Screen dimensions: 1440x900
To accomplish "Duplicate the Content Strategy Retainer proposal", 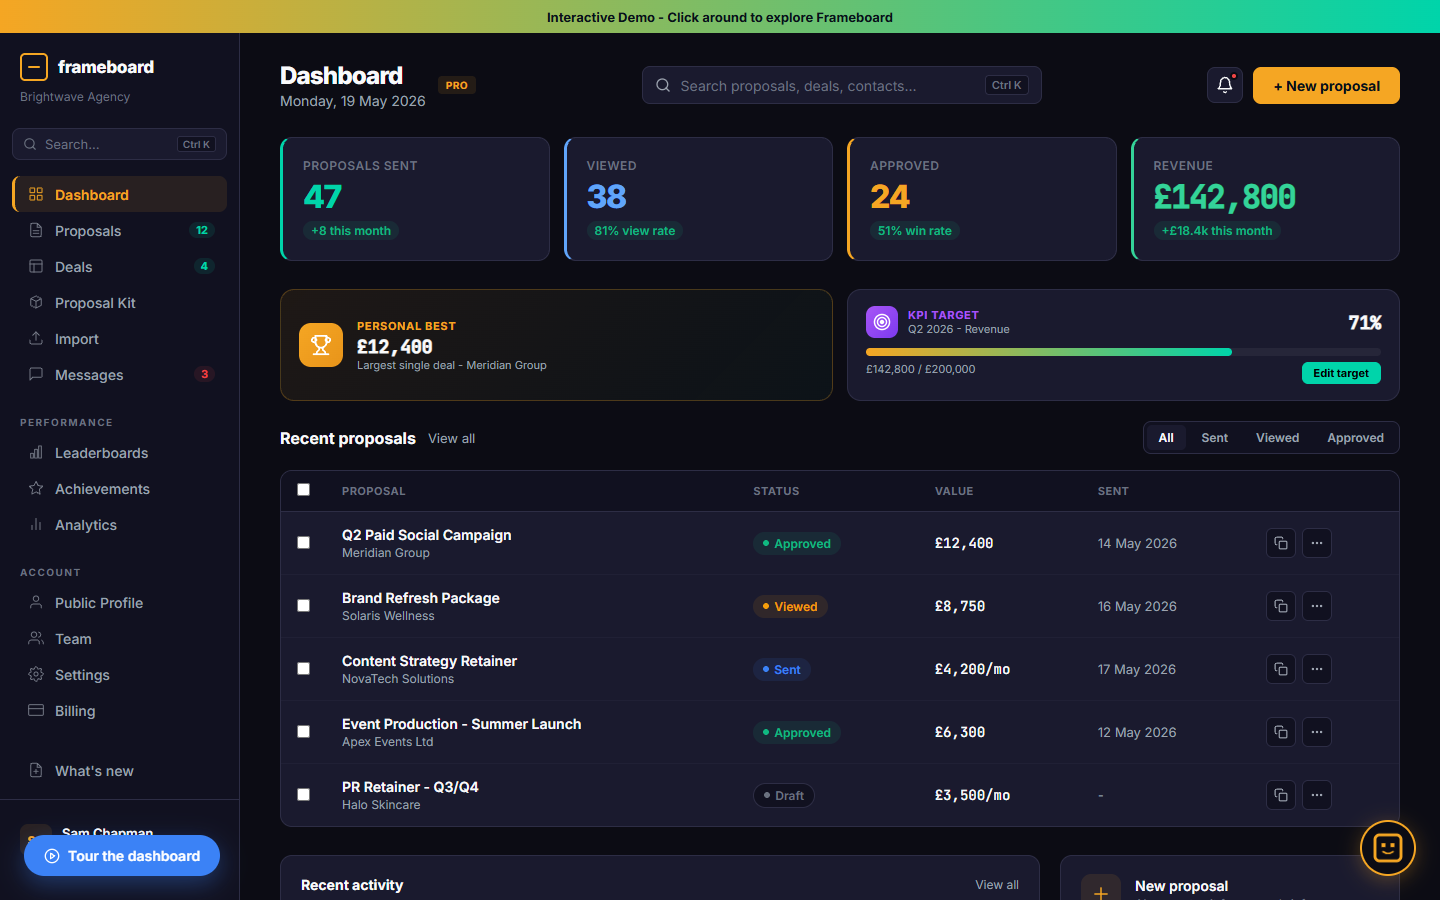I will pyautogui.click(x=1281, y=669).
